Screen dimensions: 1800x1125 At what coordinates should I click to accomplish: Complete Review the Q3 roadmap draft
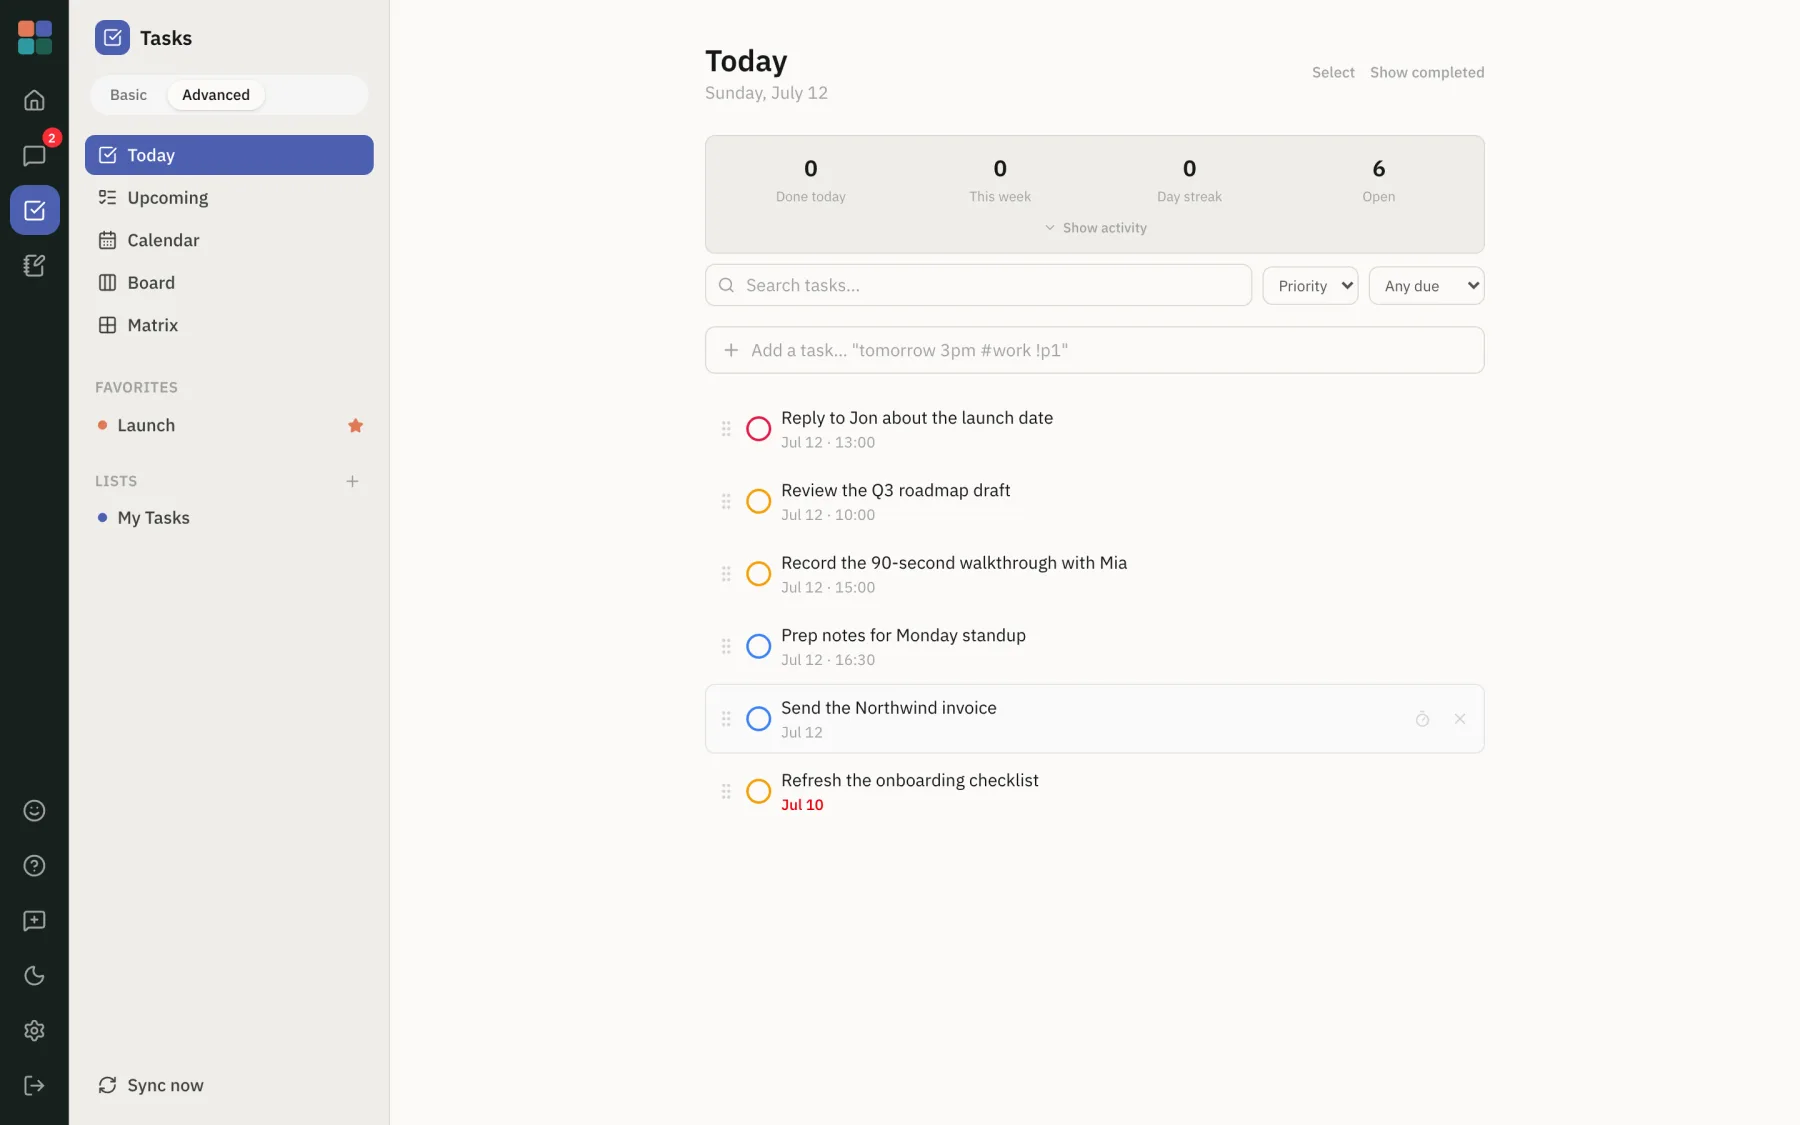[759, 501]
